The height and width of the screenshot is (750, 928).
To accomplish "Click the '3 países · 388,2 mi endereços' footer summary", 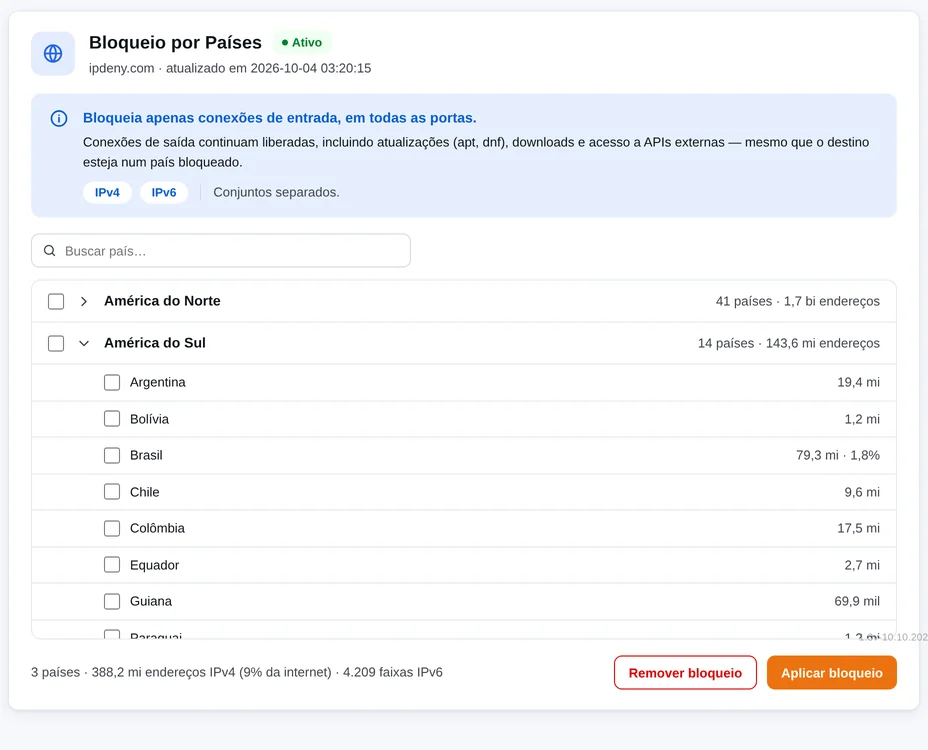I will pyautogui.click(x=237, y=672).
